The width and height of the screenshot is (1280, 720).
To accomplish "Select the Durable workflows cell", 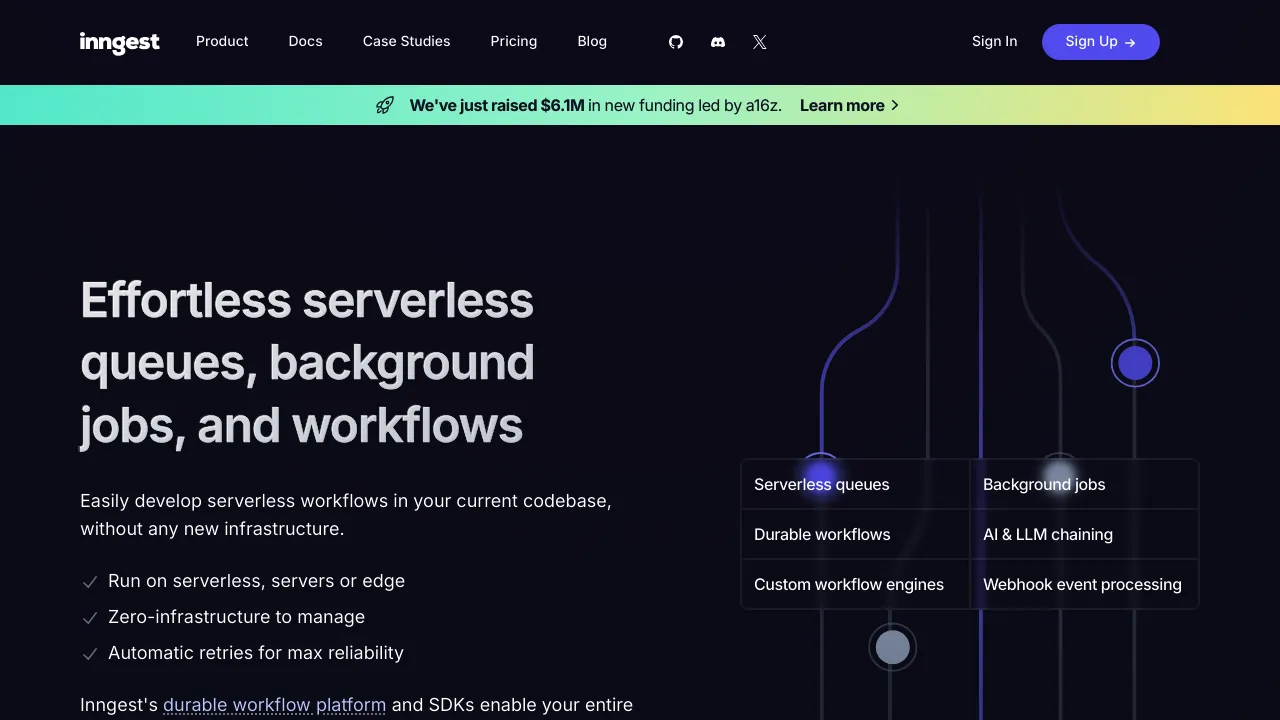I will click(x=855, y=534).
